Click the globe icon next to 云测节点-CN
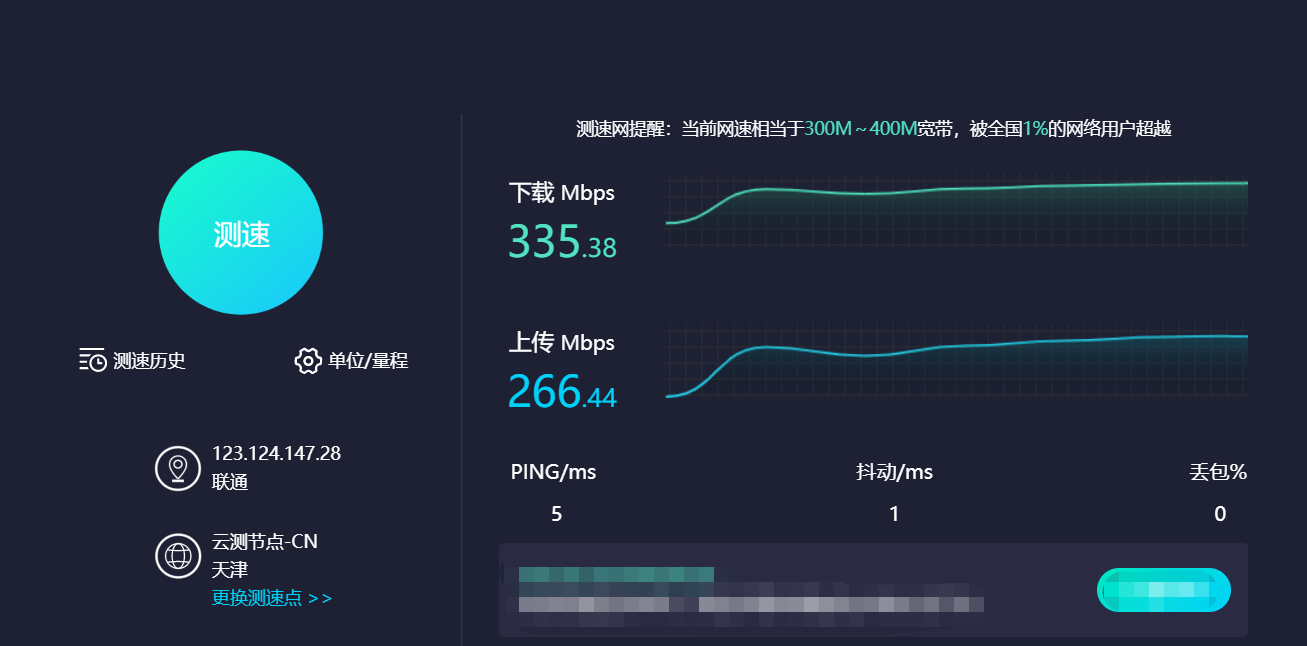 tap(178, 556)
